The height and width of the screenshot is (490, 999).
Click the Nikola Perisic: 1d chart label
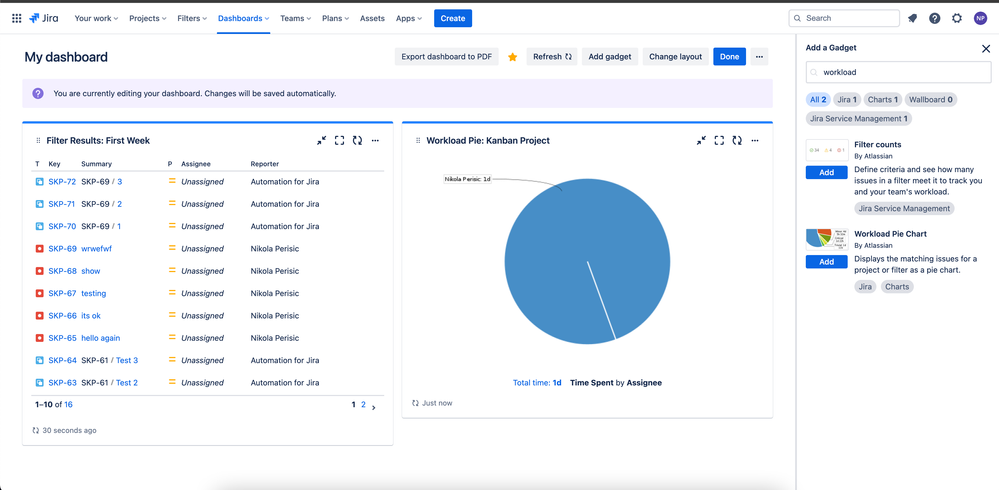pos(468,179)
